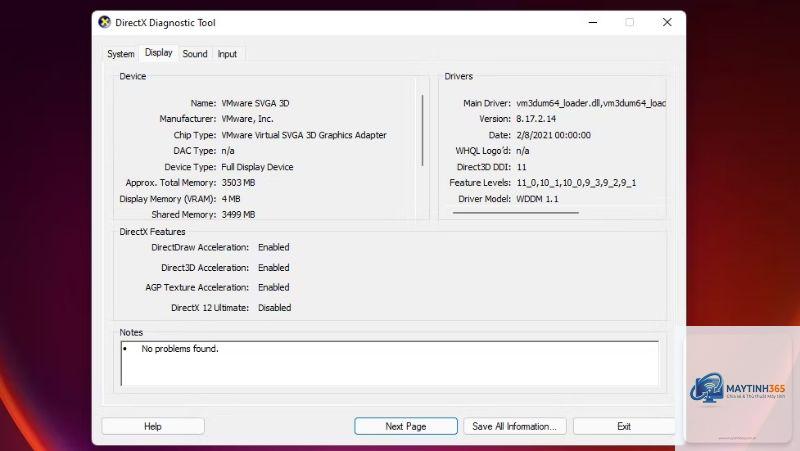
Task: Switch to the System tab
Action: coord(121,54)
